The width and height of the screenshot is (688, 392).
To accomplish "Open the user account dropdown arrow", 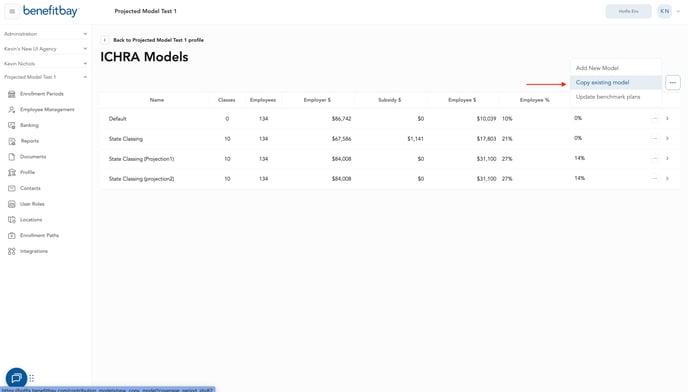I will (x=678, y=11).
